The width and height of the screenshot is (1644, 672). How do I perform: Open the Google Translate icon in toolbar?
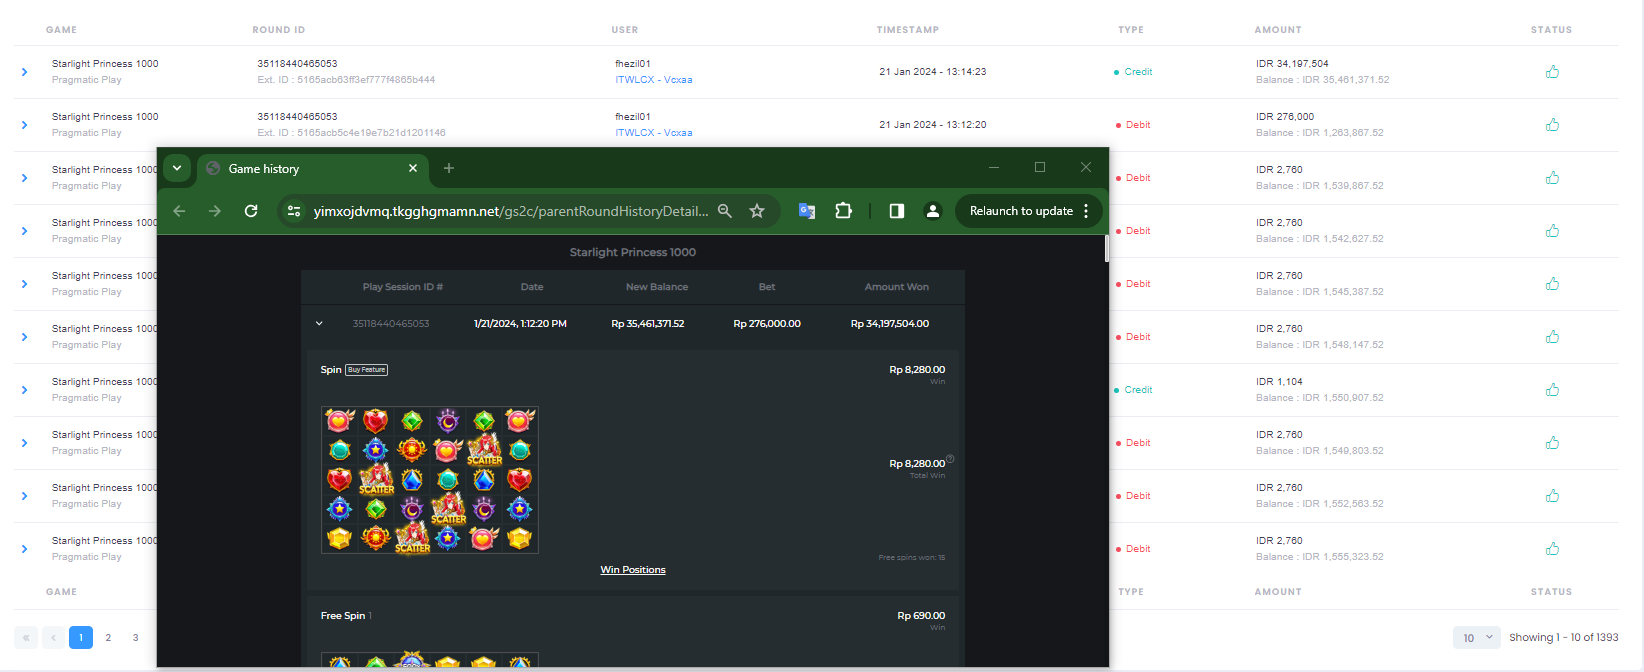tap(807, 211)
